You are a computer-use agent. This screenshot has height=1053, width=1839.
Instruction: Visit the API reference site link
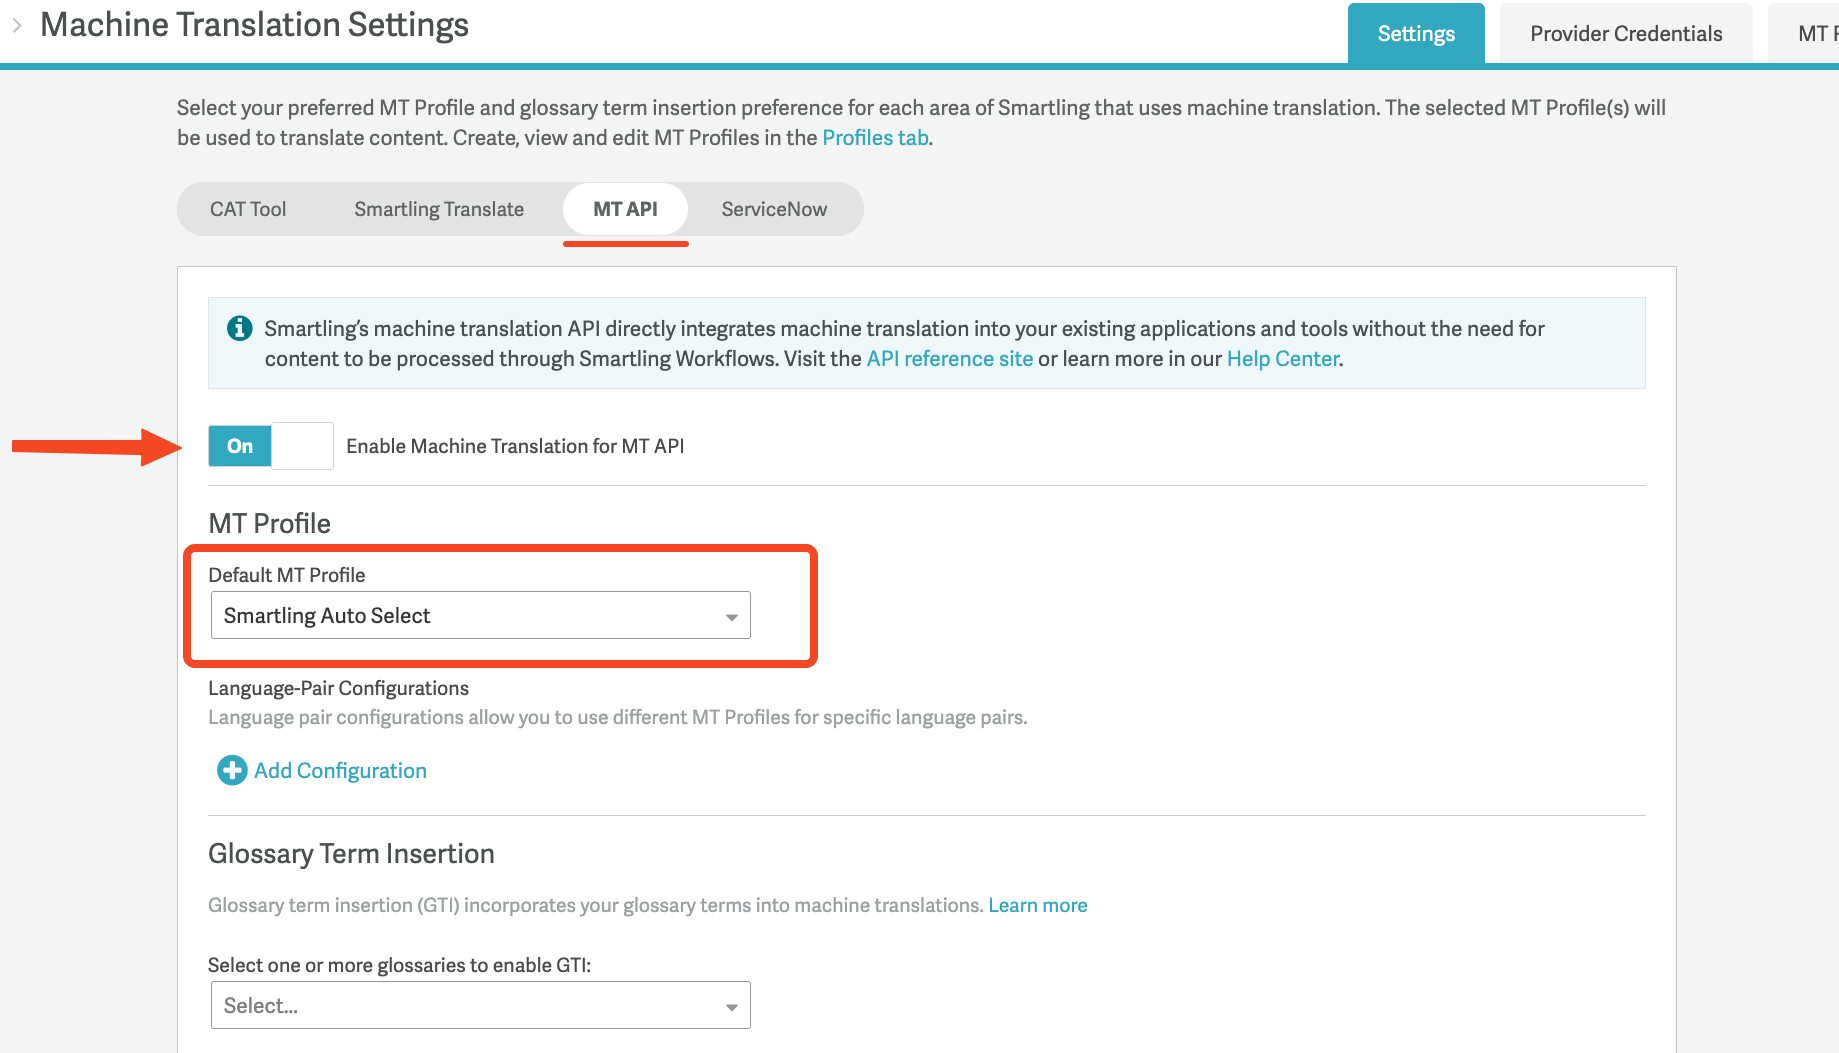(x=949, y=358)
